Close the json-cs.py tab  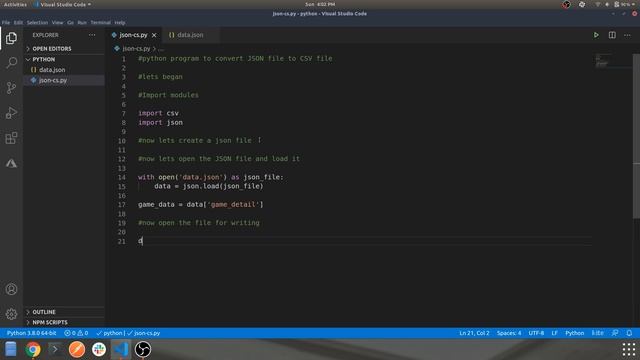(x=154, y=35)
